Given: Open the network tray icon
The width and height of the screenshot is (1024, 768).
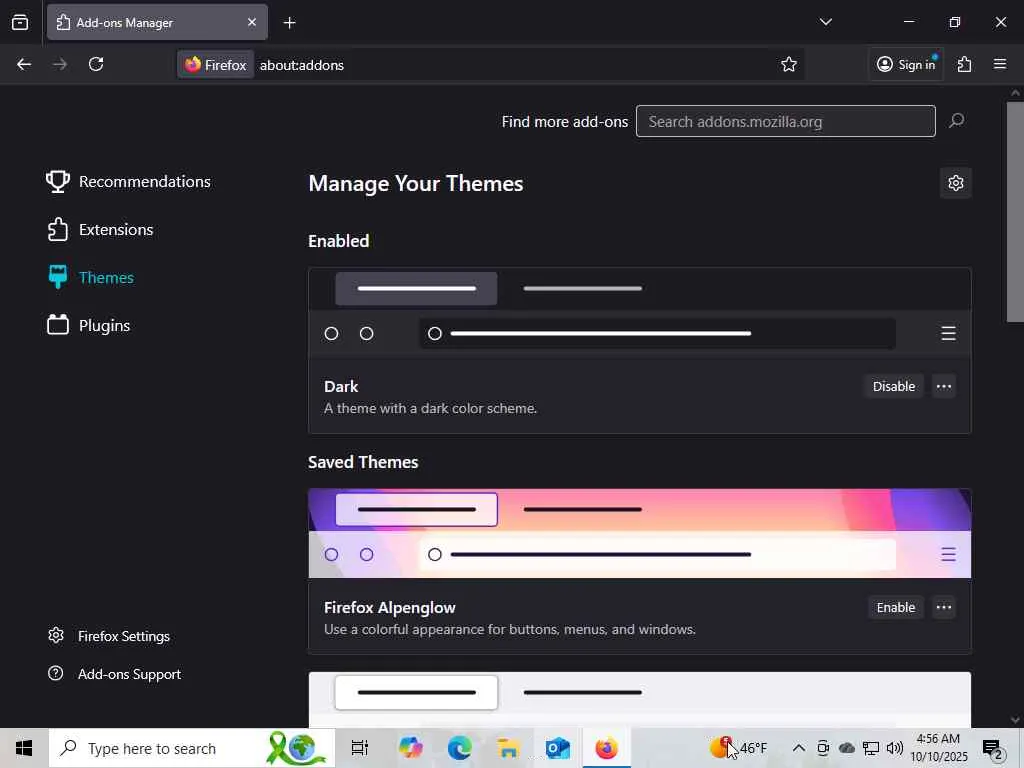Looking at the screenshot, I should point(871,748).
